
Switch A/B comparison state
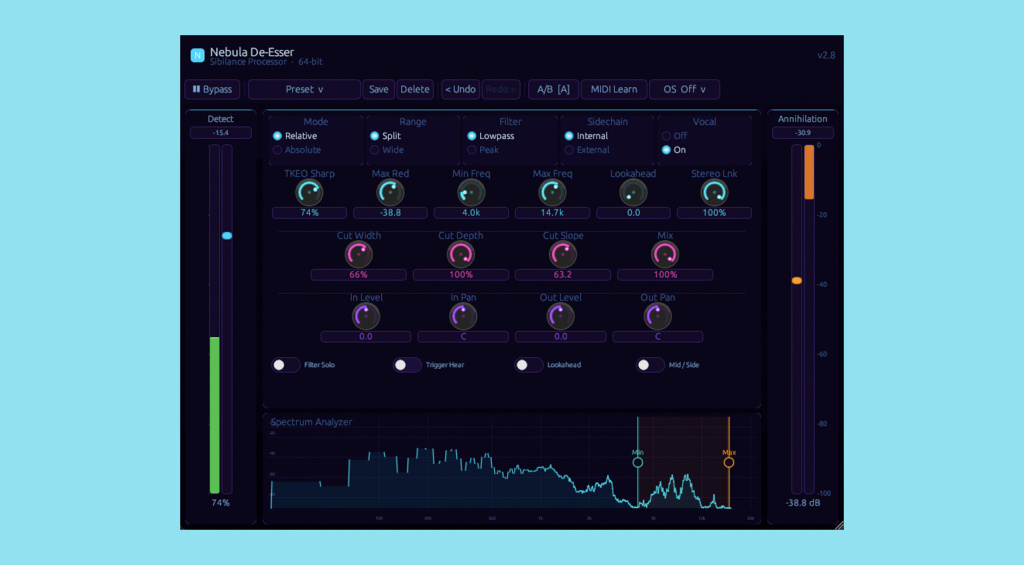coord(553,89)
